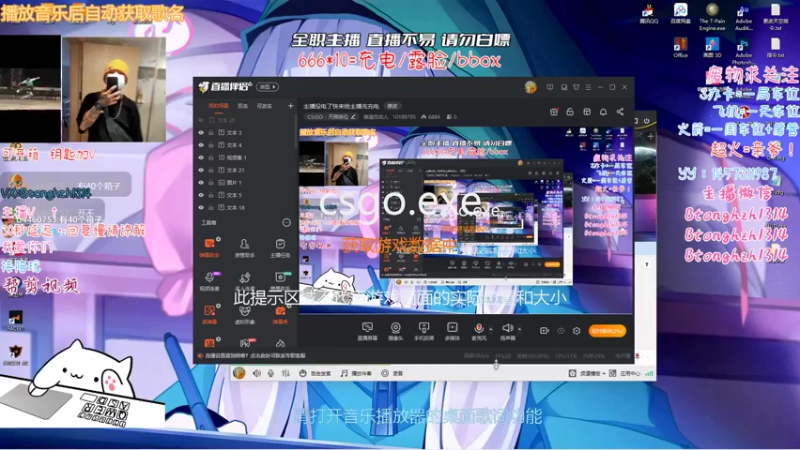Open the equalizer icon in YY window bar

(286, 373)
